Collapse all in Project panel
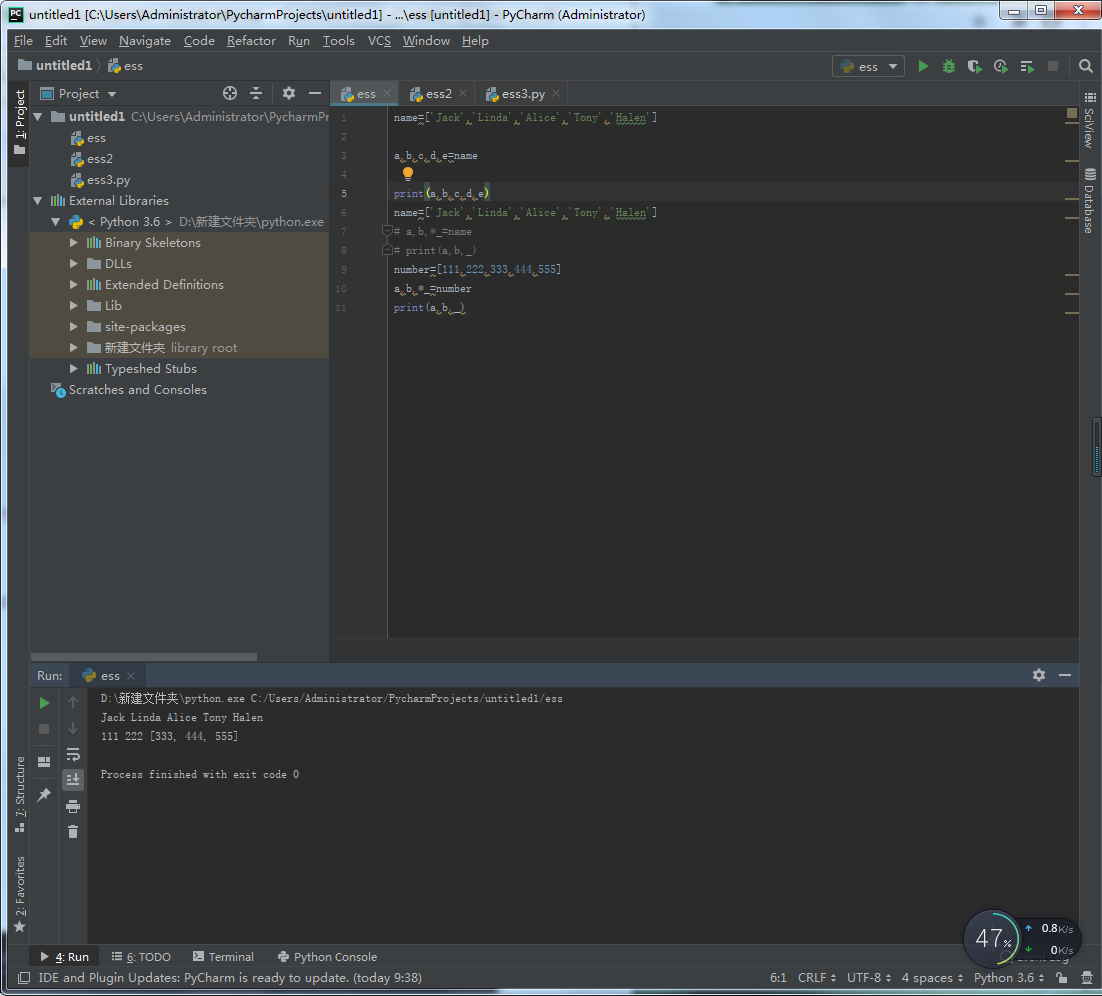This screenshot has width=1102, height=996. pyautogui.click(x=256, y=93)
